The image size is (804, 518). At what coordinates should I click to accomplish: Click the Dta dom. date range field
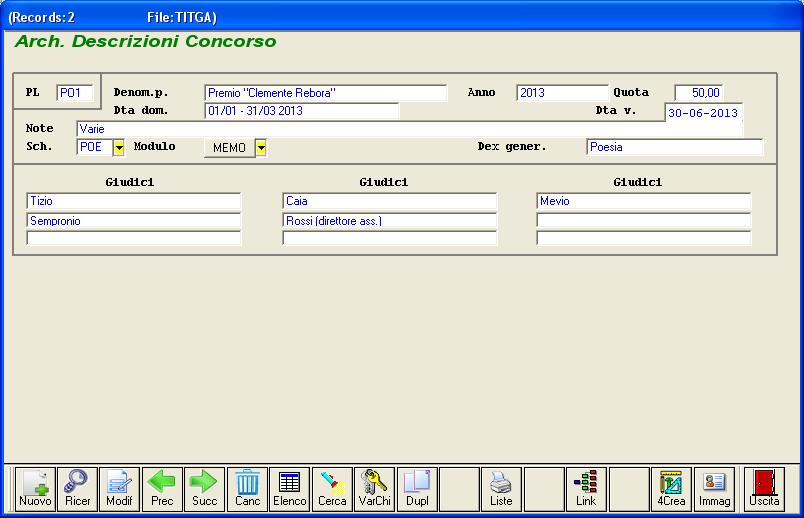(x=302, y=111)
